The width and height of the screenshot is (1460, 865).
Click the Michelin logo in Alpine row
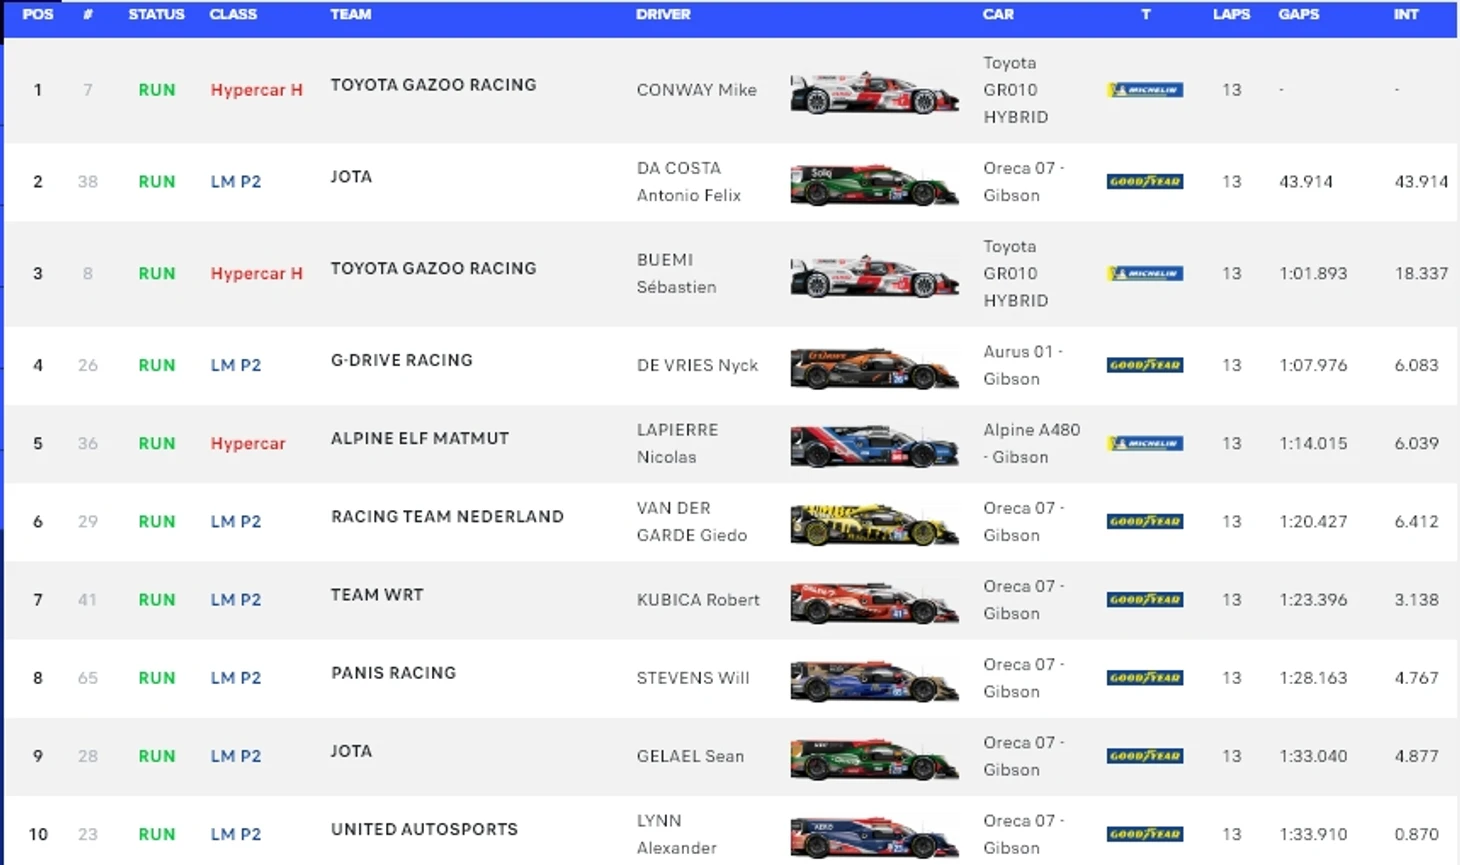pyautogui.click(x=1145, y=444)
